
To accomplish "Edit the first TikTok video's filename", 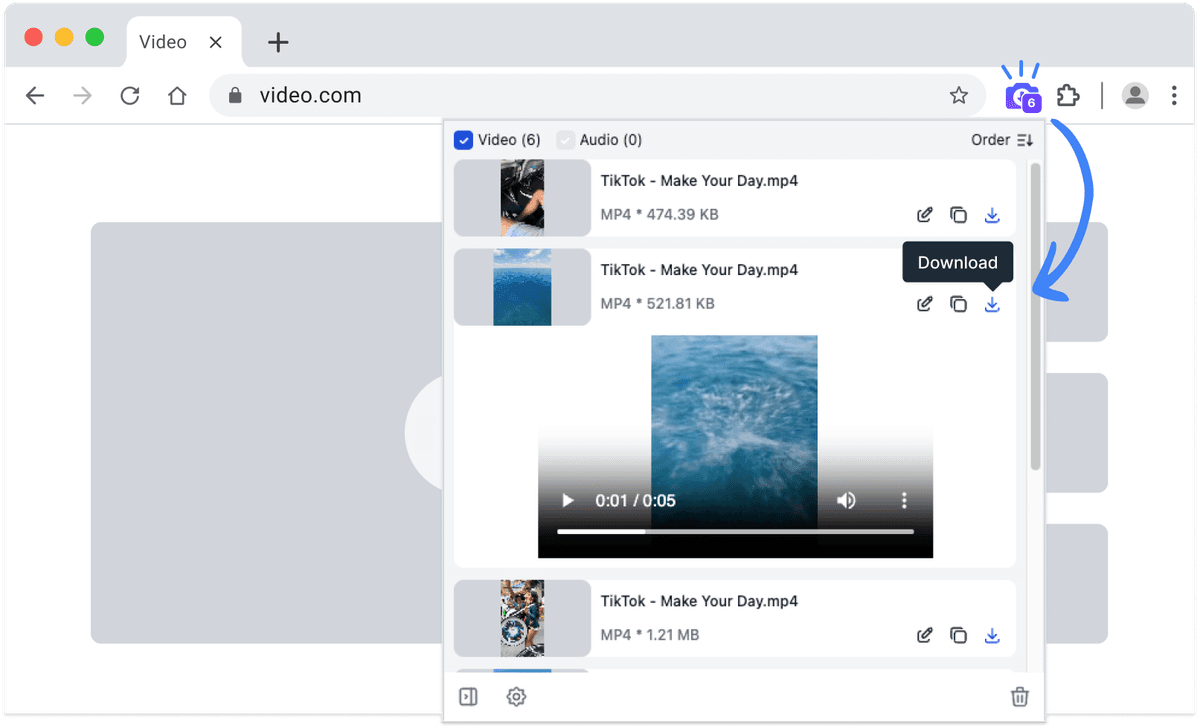I will pyautogui.click(x=924, y=214).
